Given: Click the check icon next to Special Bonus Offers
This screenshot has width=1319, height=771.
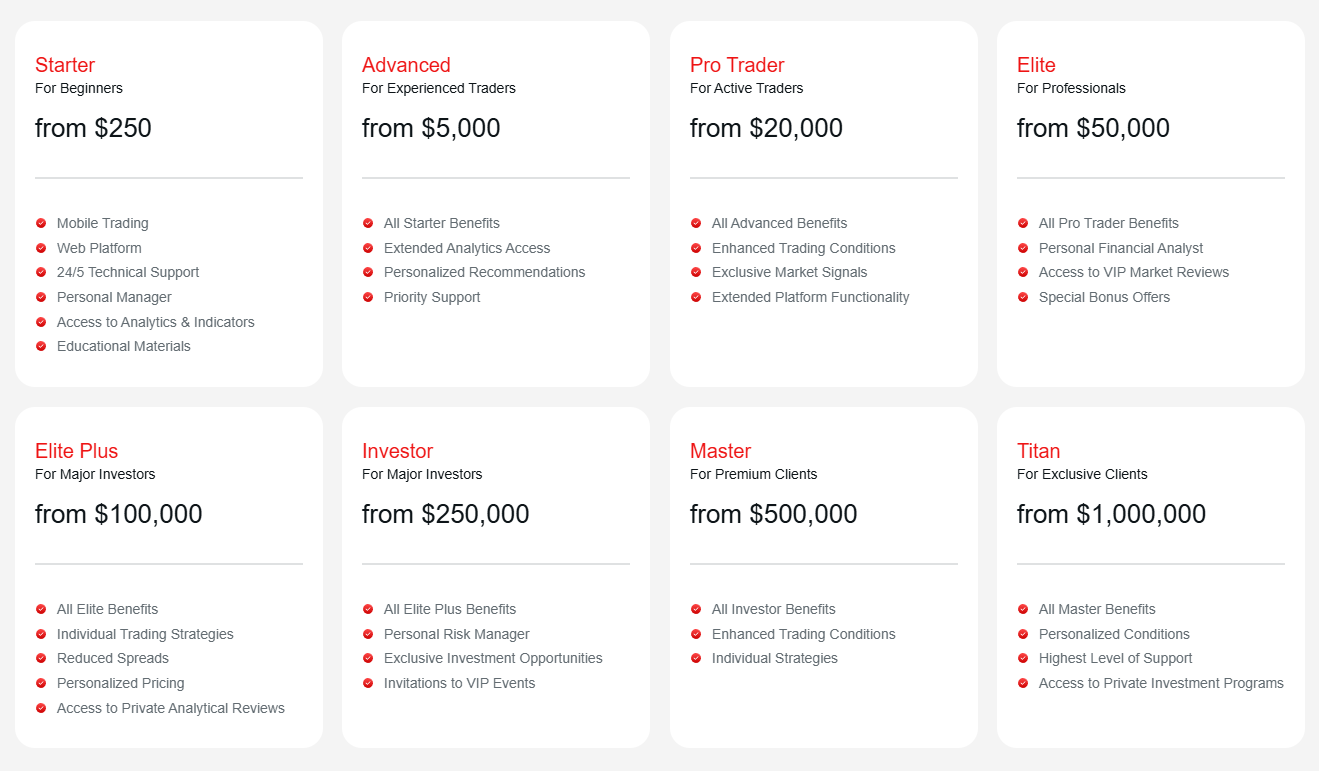Looking at the screenshot, I should [1023, 297].
